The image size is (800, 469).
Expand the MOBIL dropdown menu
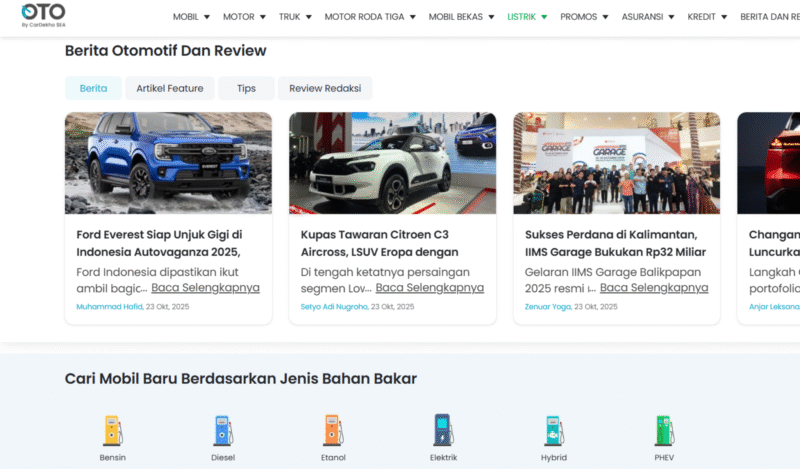[x=191, y=17]
